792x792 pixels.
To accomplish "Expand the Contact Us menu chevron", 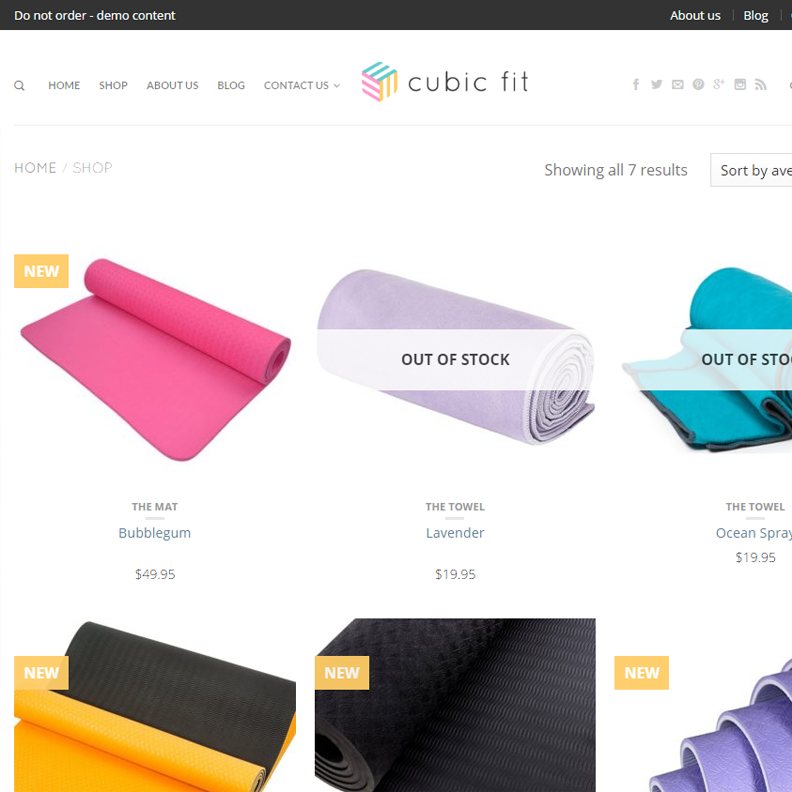I will pos(337,86).
